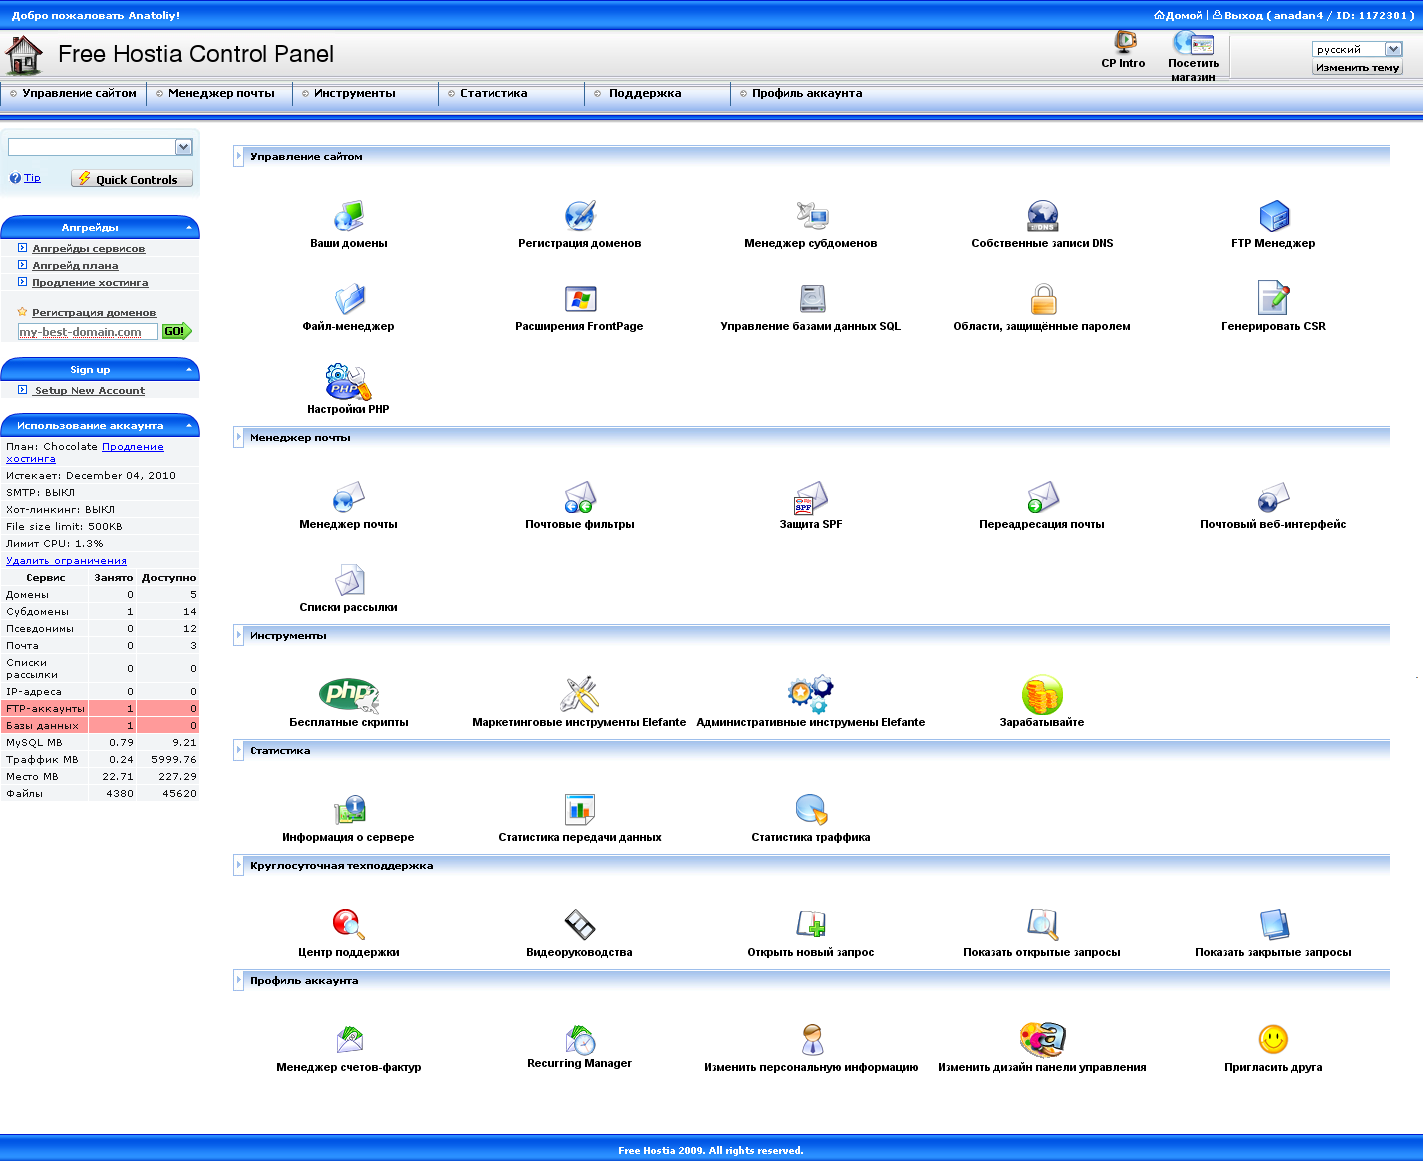Image resolution: width=1423 pixels, height=1161 pixels.
Task: Collapse the Использование аккаунта sidebar panel
Action: [x=189, y=426]
